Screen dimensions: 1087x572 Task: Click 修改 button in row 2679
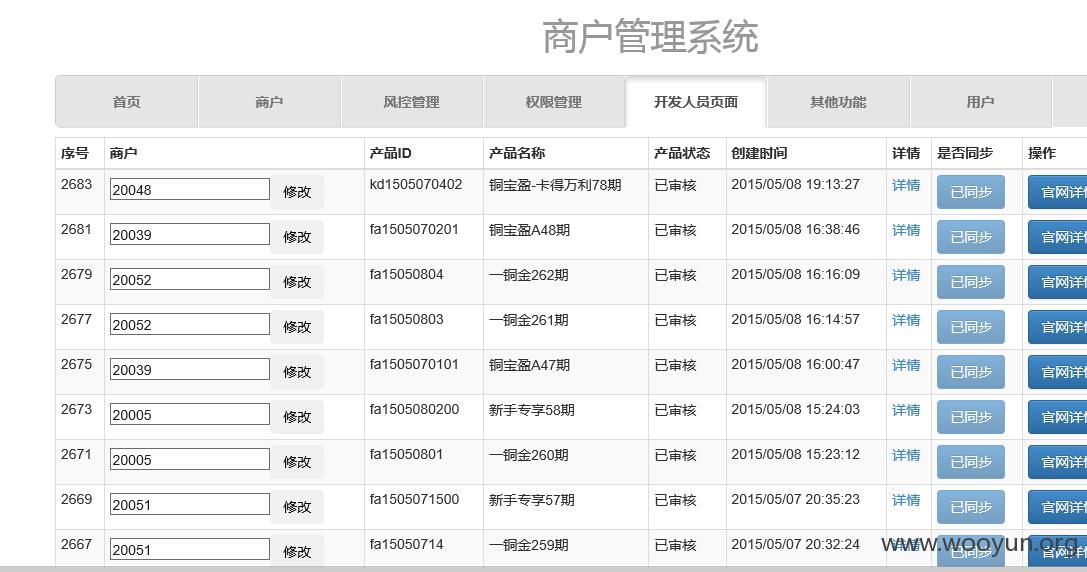click(x=297, y=282)
